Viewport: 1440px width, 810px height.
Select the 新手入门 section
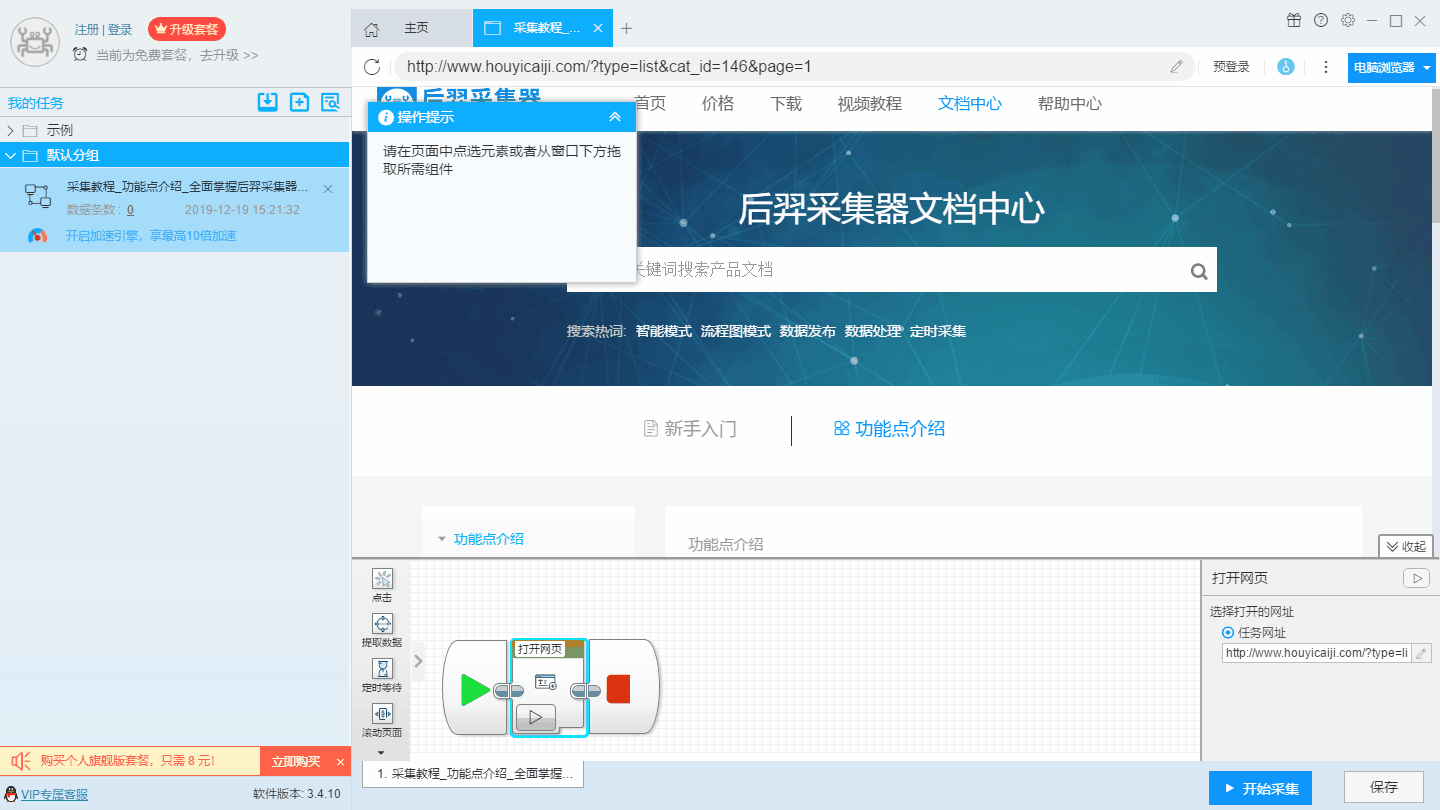pos(690,429)
